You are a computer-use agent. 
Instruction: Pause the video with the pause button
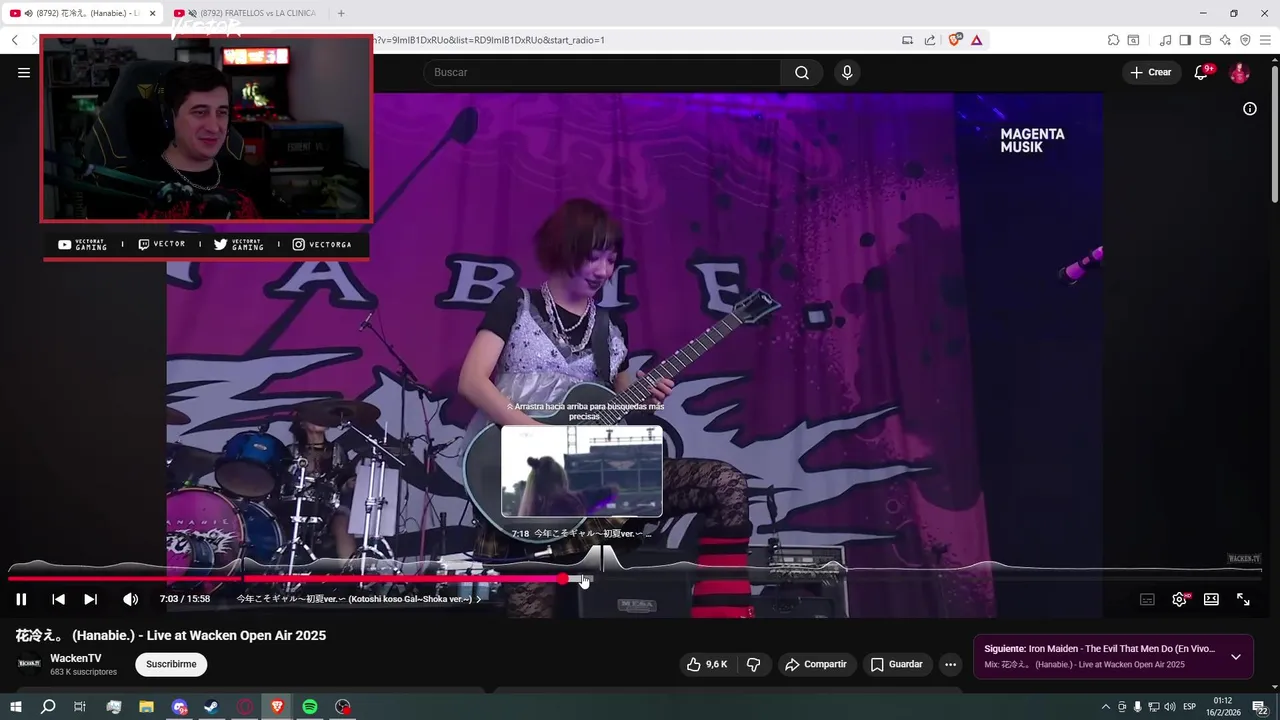pos(21,599)
